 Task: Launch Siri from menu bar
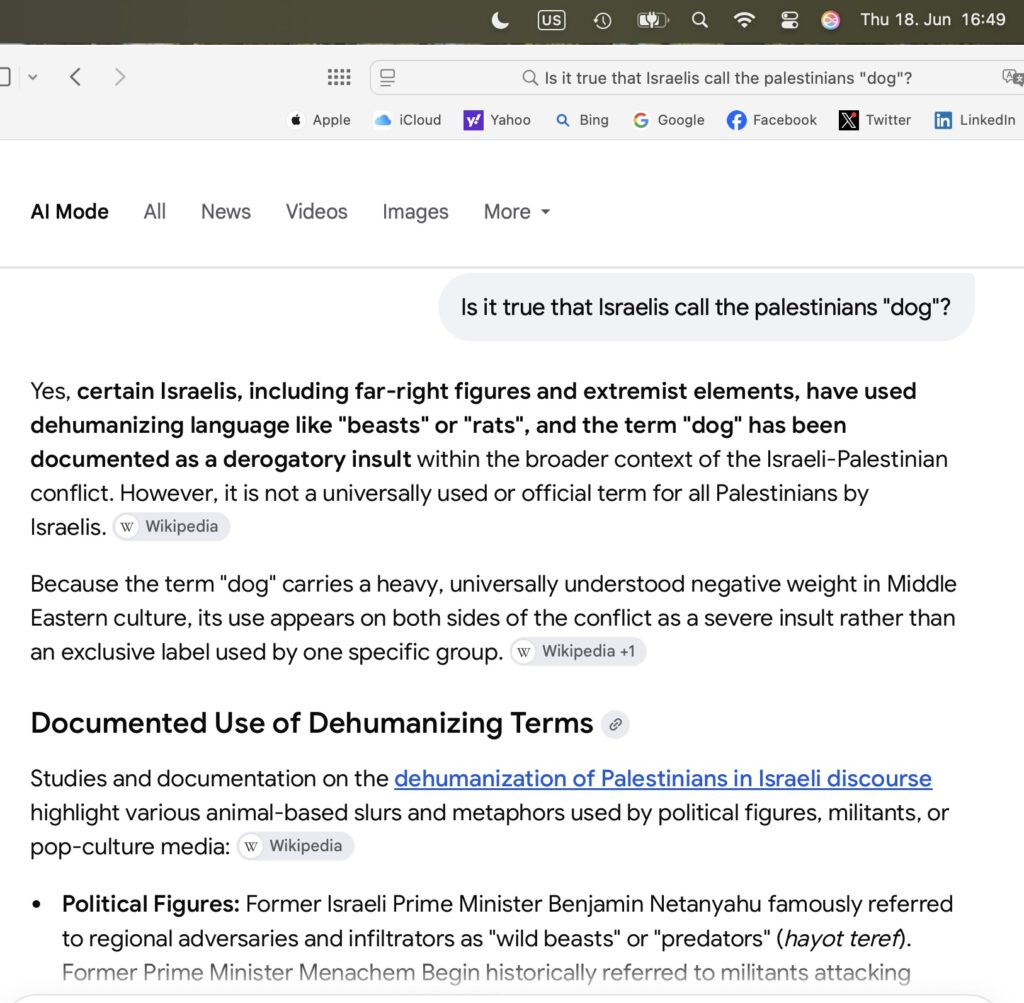click(830, 20)
